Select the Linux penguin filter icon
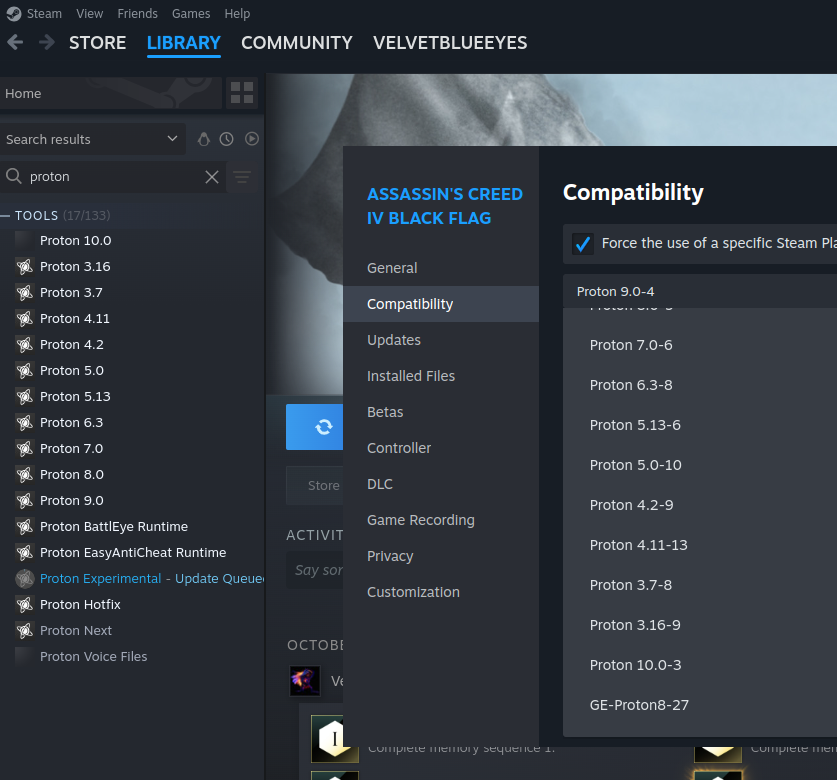The width and height of the screenshot is (837, 780). coord(204,139)
